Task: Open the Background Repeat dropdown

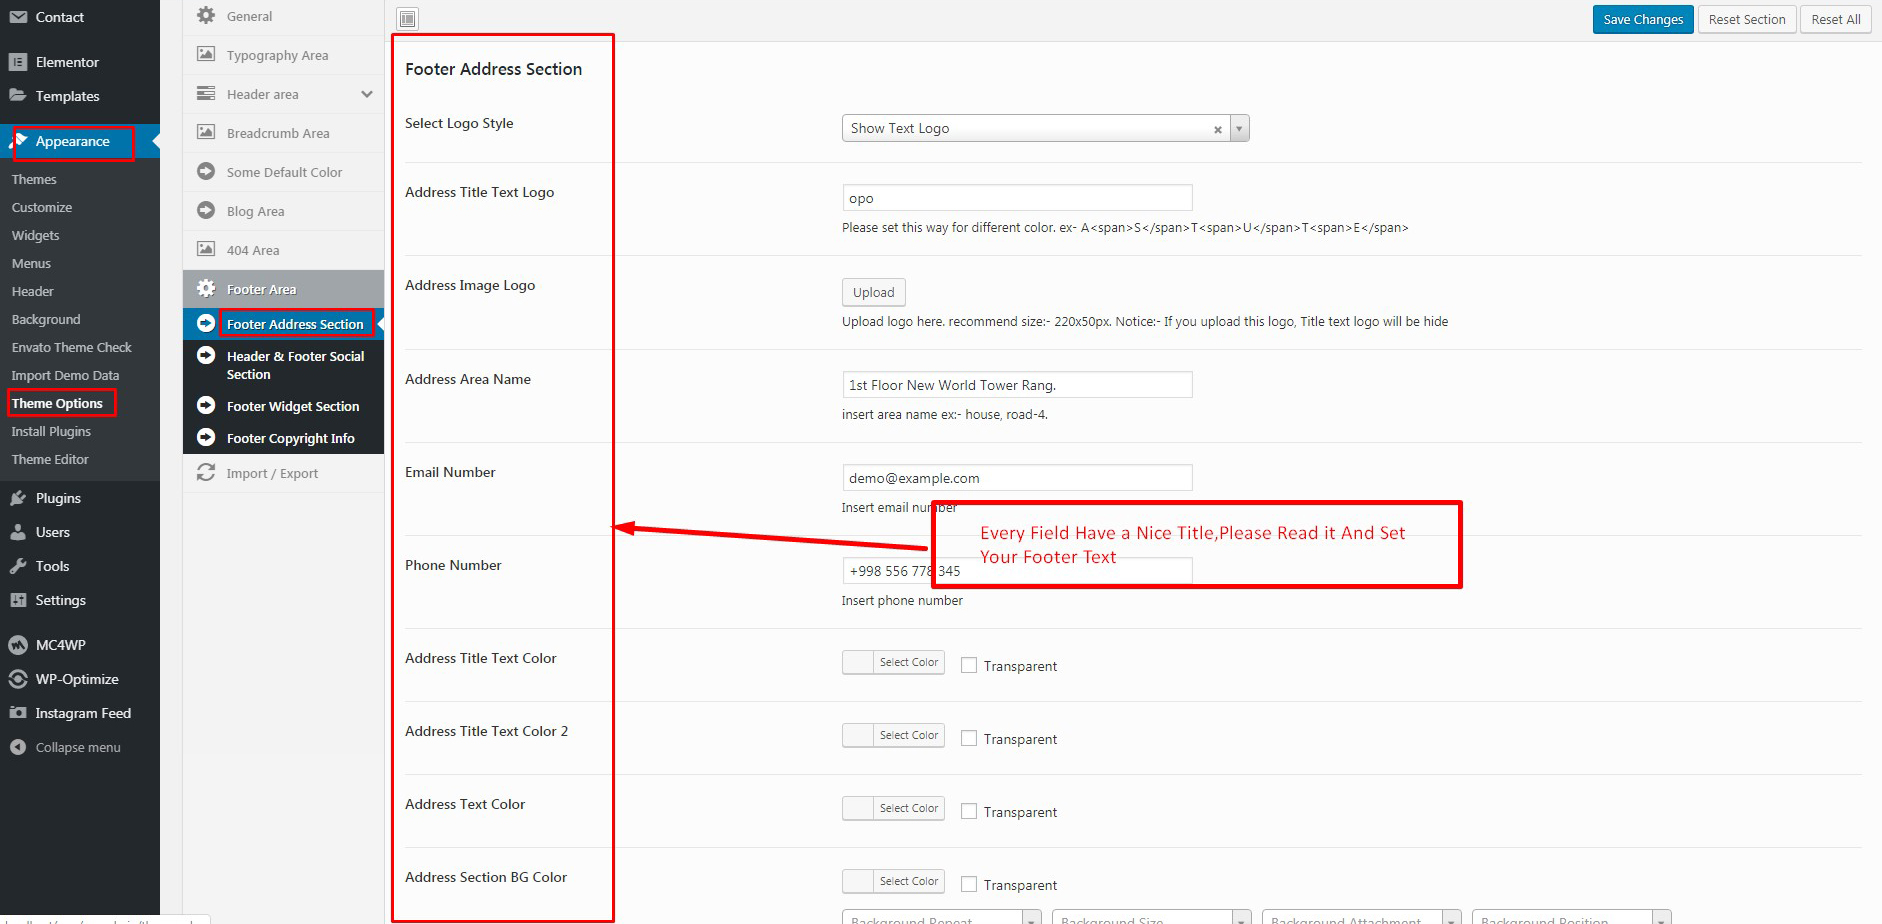Action: [941, 917]
